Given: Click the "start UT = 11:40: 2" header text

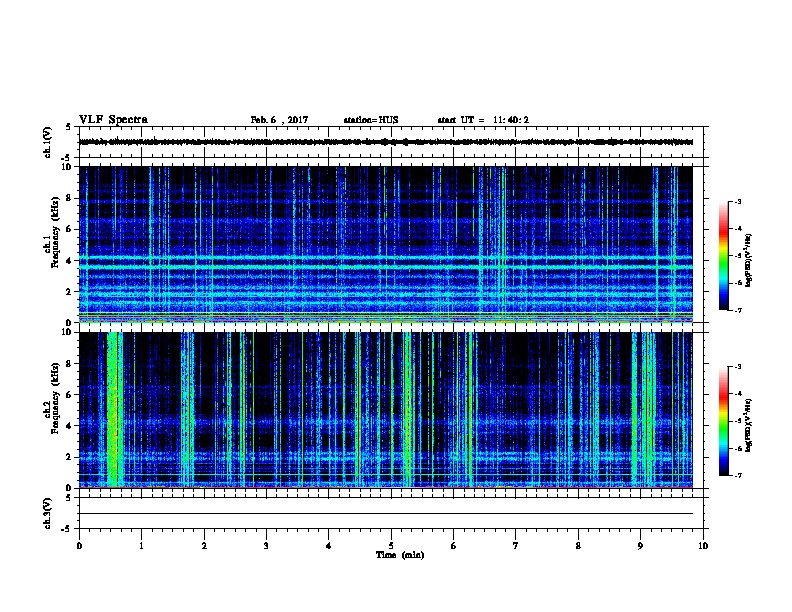Looking at the screenshot, I should (x=483, y=120).
